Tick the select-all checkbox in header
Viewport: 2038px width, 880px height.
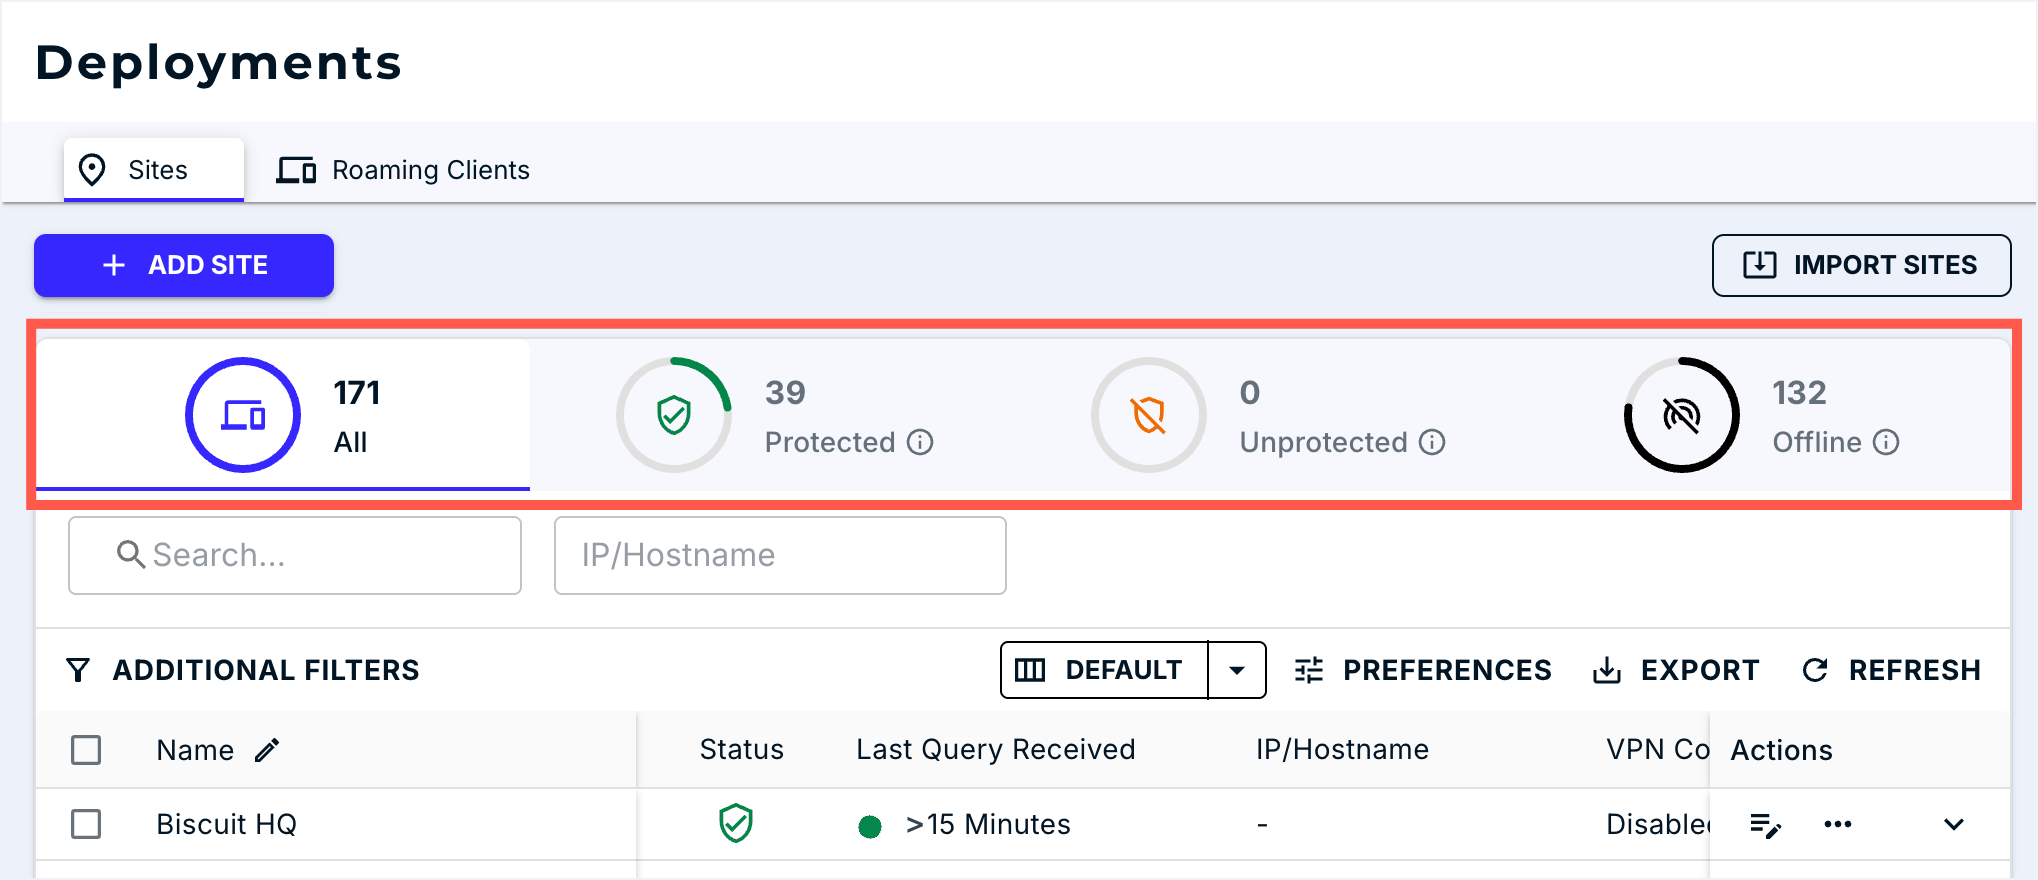(x=86, y=750)
